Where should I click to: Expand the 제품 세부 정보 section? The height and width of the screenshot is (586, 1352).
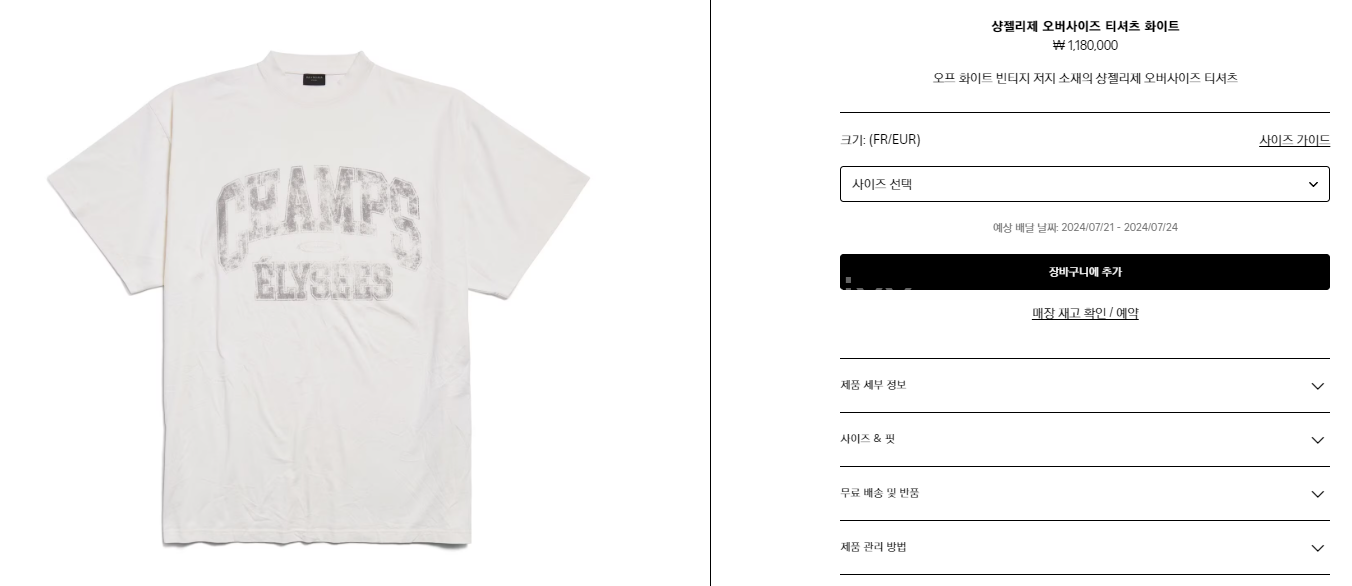pos(1085,386)
